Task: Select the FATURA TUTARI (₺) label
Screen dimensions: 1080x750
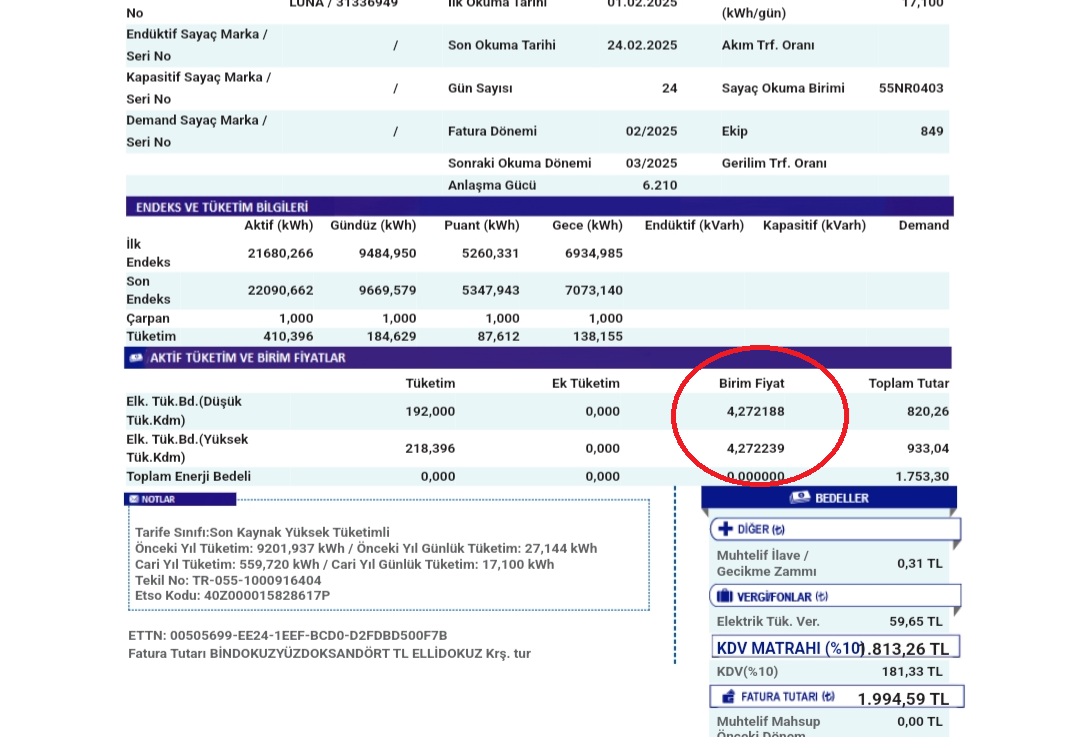Action: [x=787, y=697]
